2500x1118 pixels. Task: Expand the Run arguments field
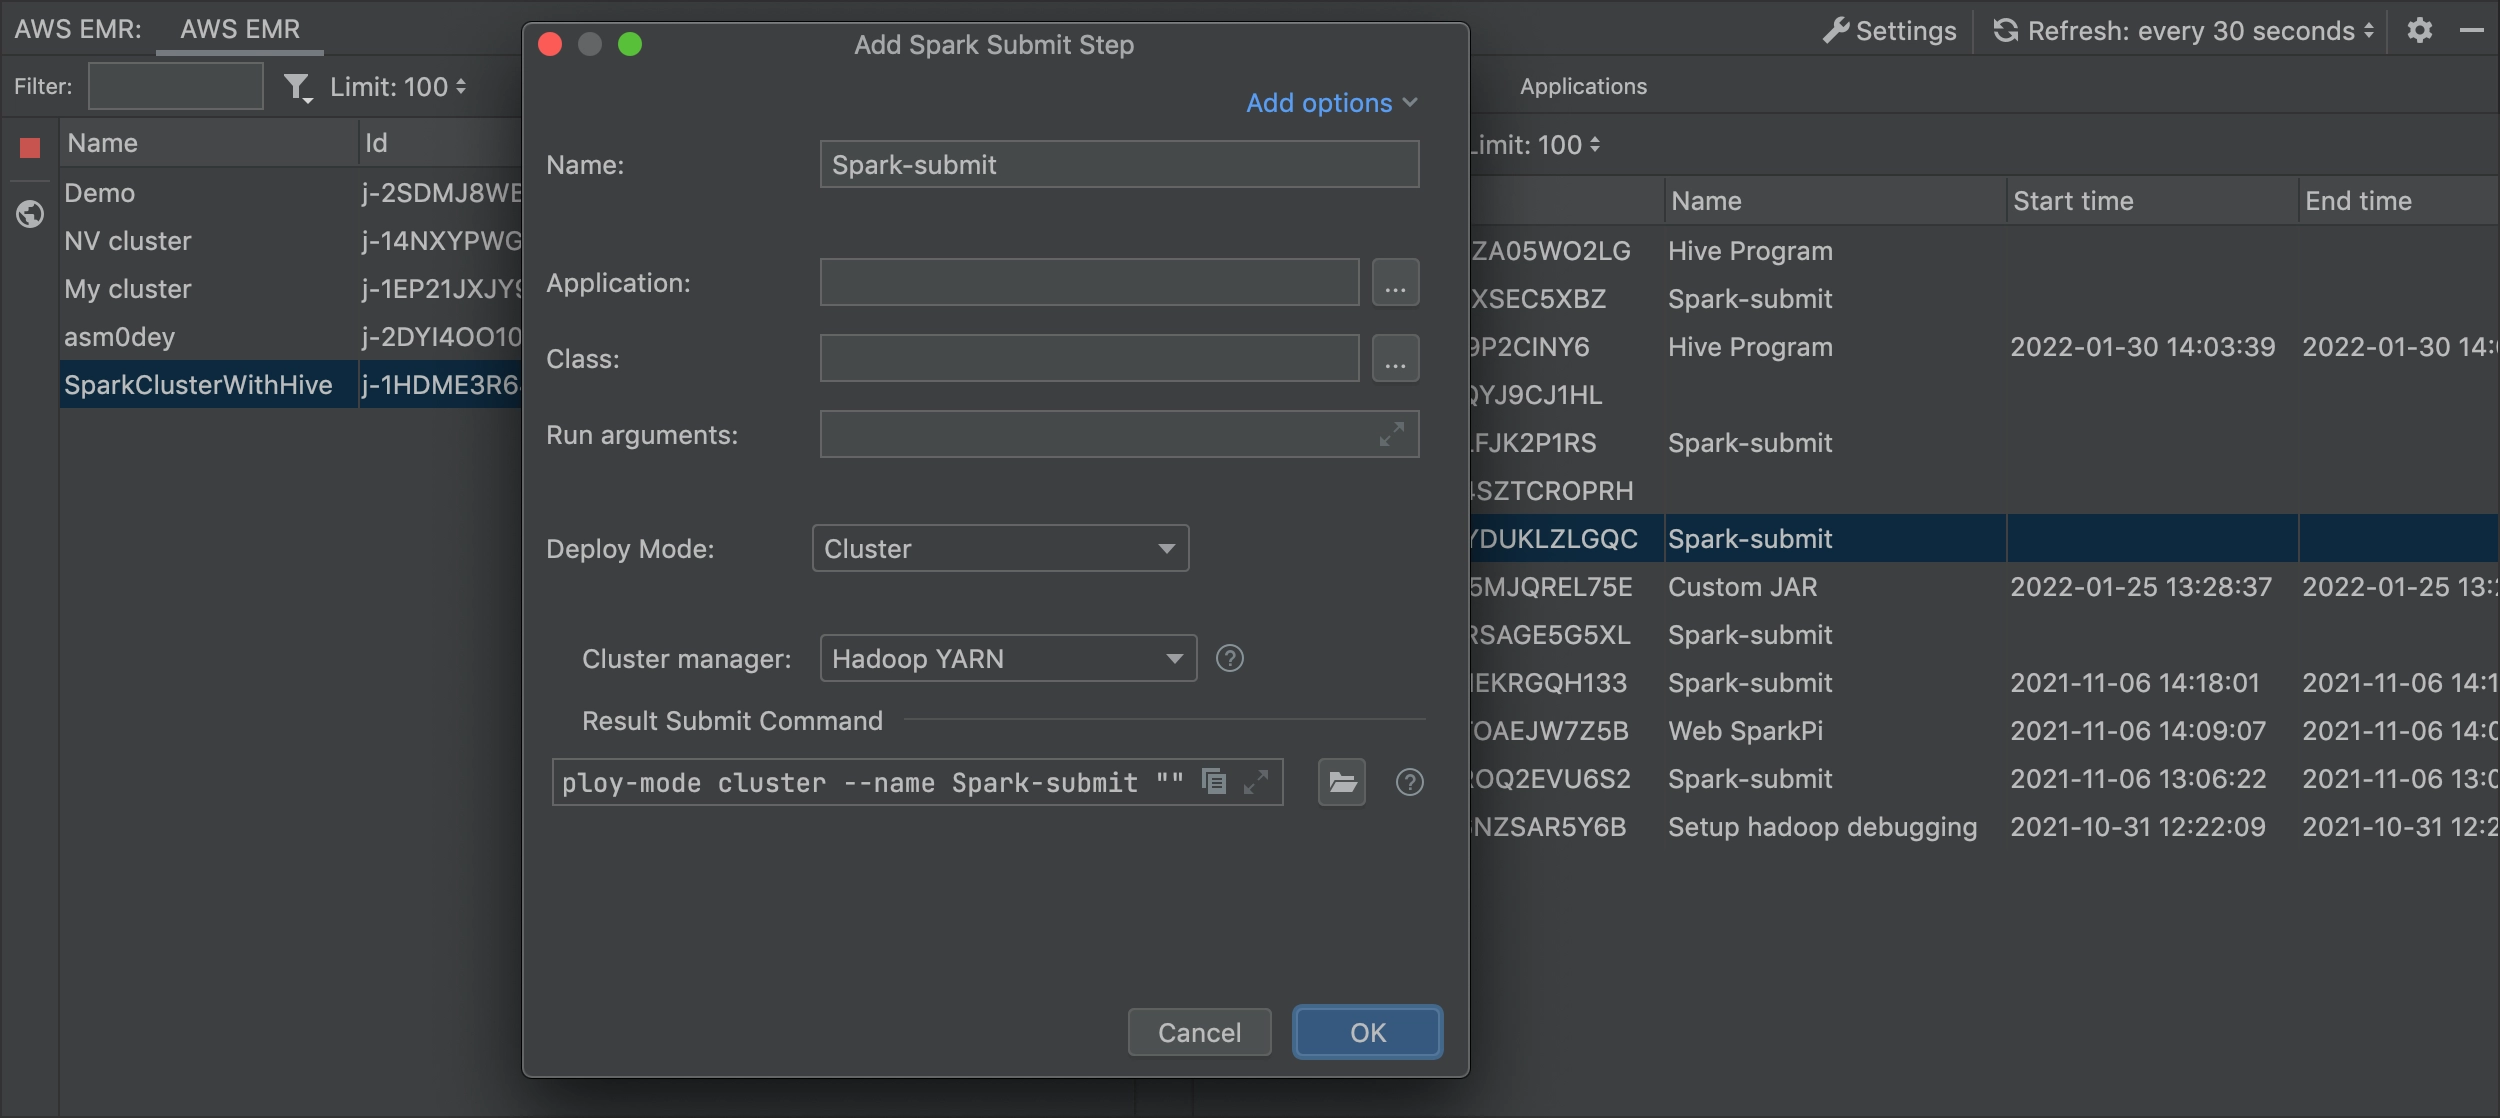click(1391, 434)
